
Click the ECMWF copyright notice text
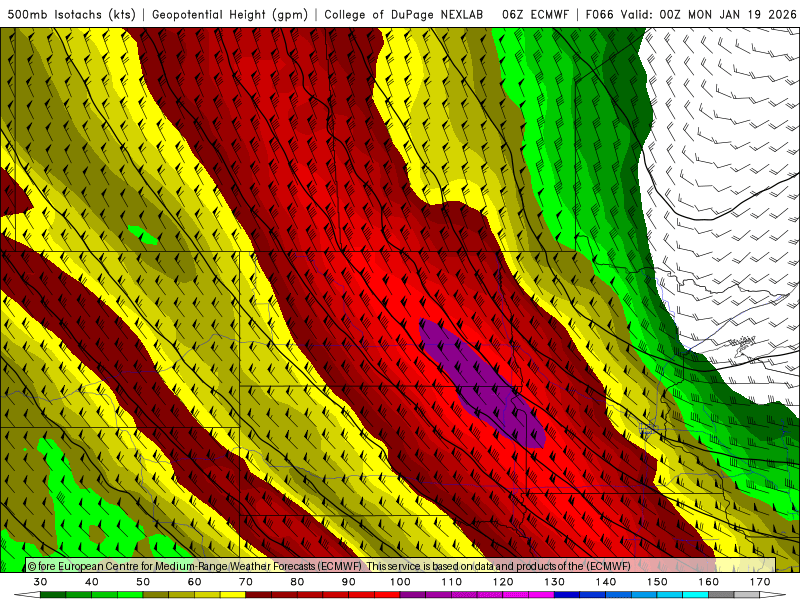tap(329, 566)
